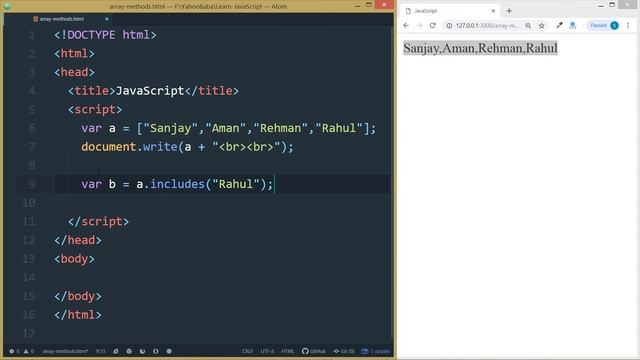The height and width of the screenshot is (360, 640).
Task: Click the Atom logo in title bar
Action: [7, 6]
